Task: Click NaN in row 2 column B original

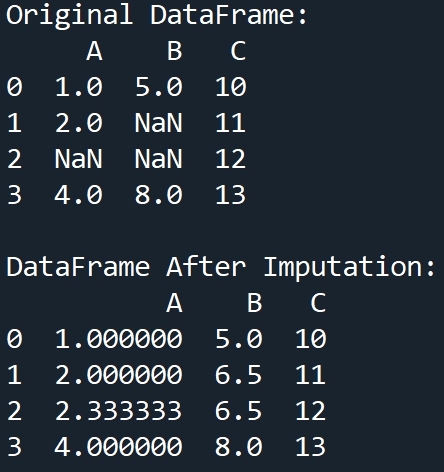Action: [159, 159]
